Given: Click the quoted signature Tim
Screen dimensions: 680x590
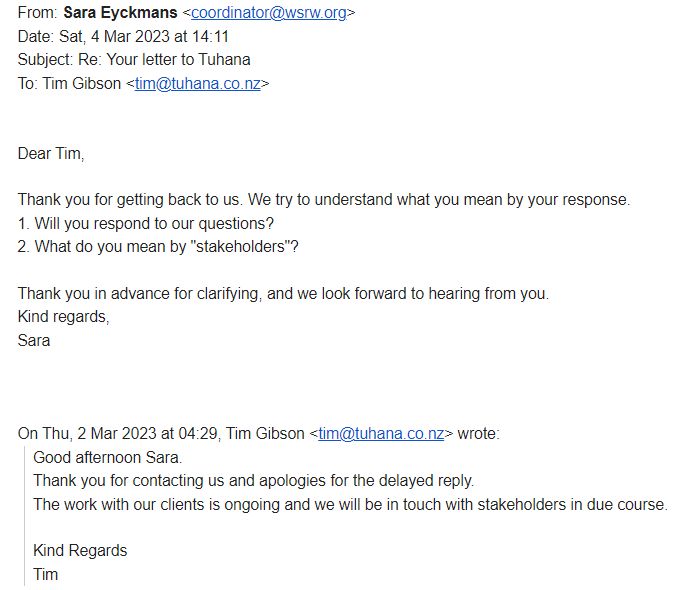Looking at the screenshot, I should tap(46, 574).
